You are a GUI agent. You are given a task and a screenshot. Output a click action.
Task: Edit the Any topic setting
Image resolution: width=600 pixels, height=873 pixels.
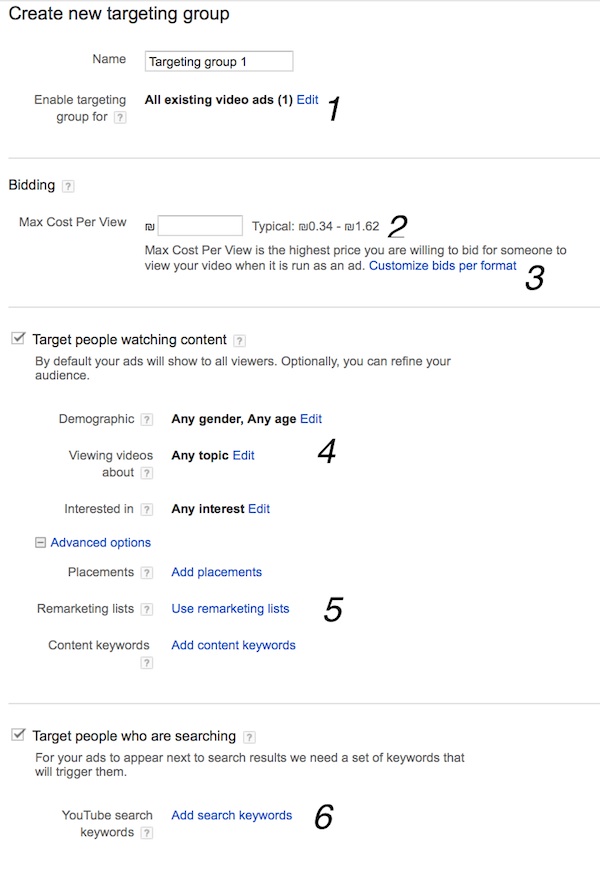point(243,455)
